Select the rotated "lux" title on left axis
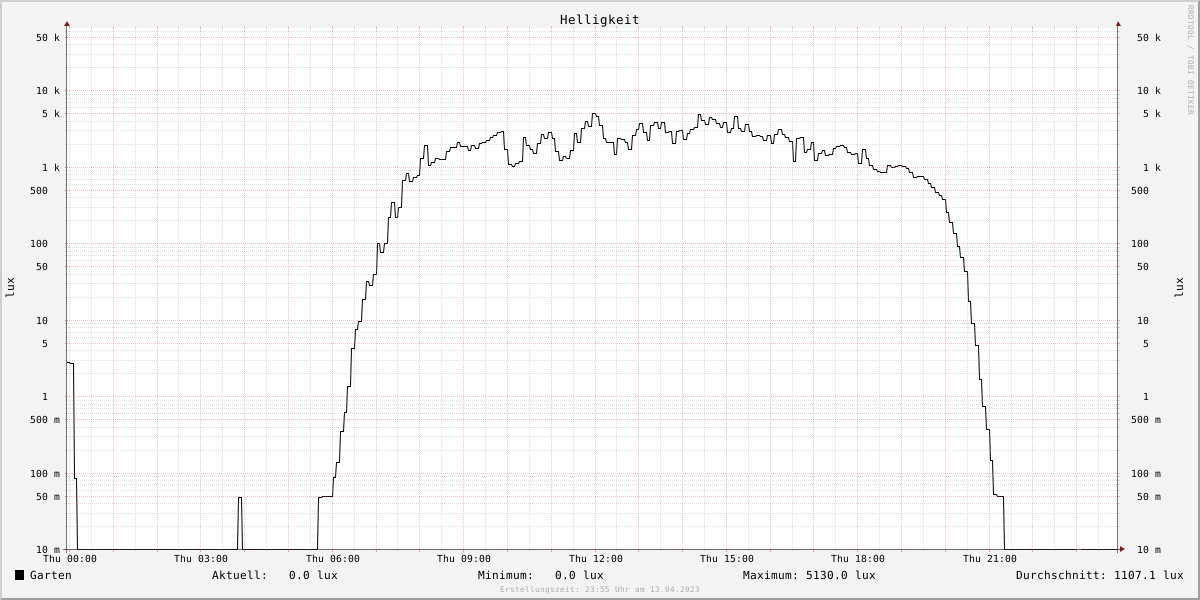1200x600 pixels. tap(10, 287)
